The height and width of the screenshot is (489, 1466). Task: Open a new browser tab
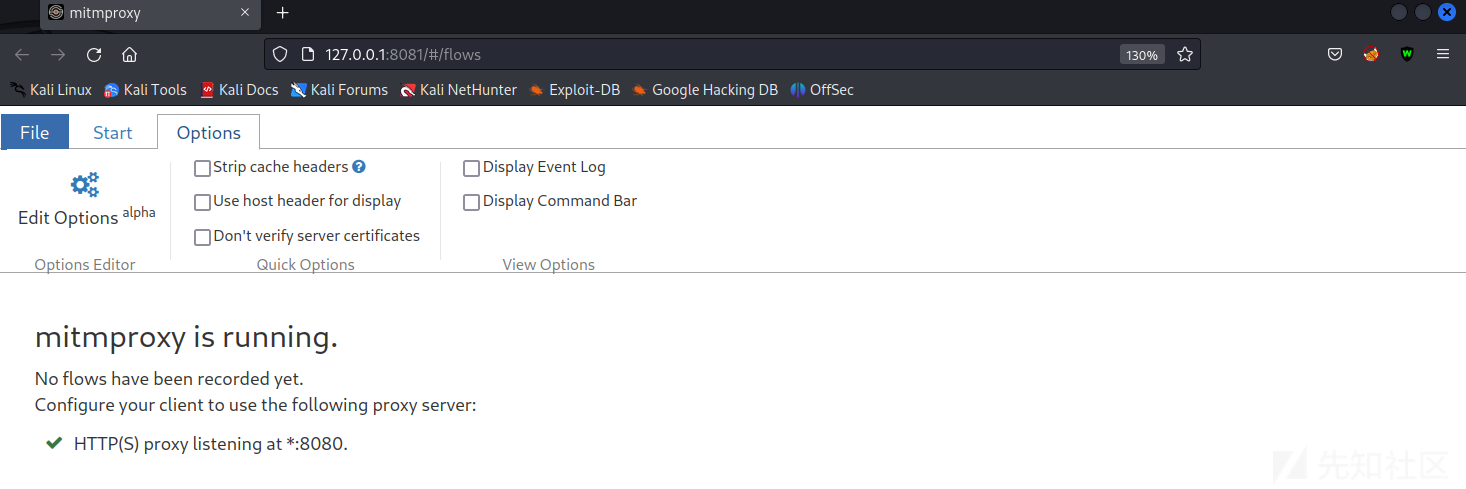tap(282, 13)
